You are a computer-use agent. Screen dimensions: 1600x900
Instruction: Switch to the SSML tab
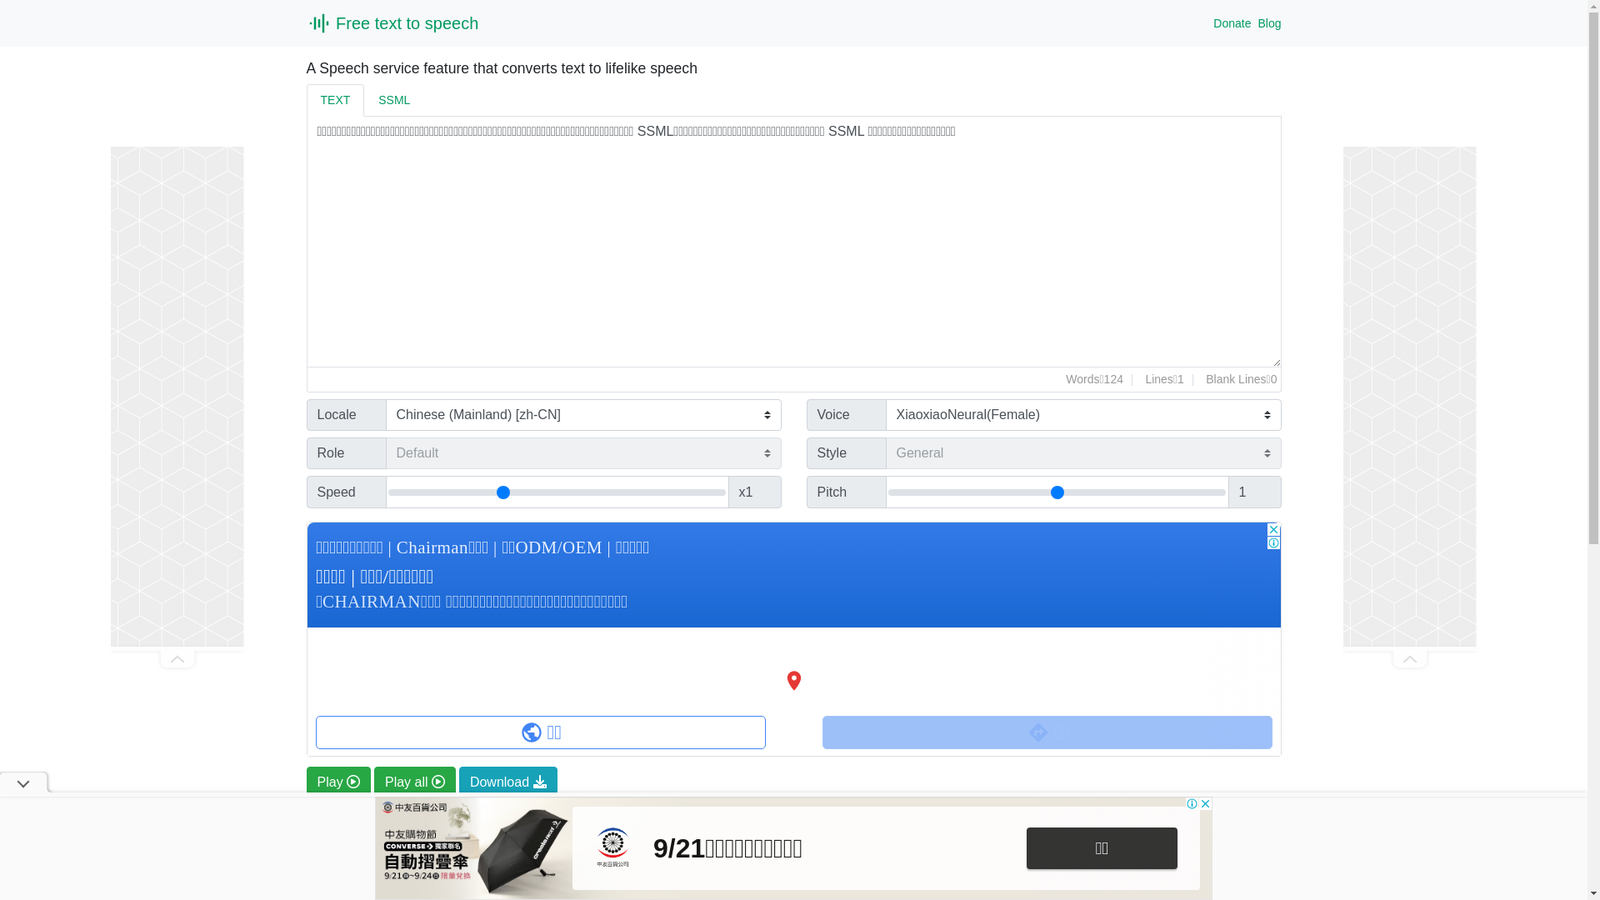tap(394, 100)
